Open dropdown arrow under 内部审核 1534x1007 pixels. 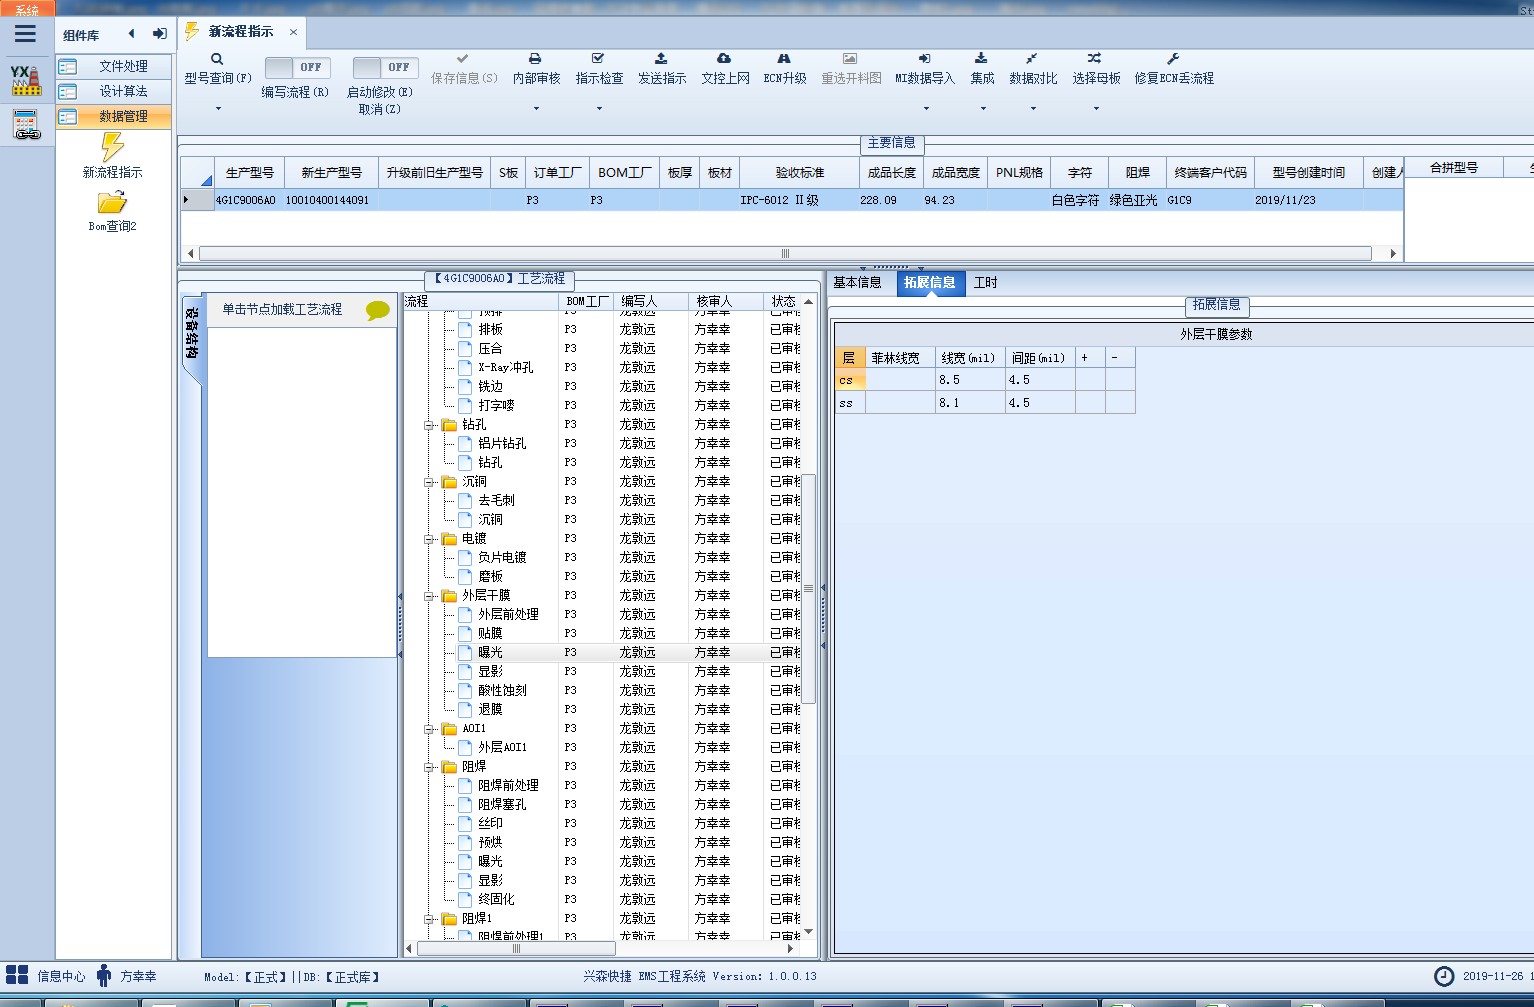[536, 109]
